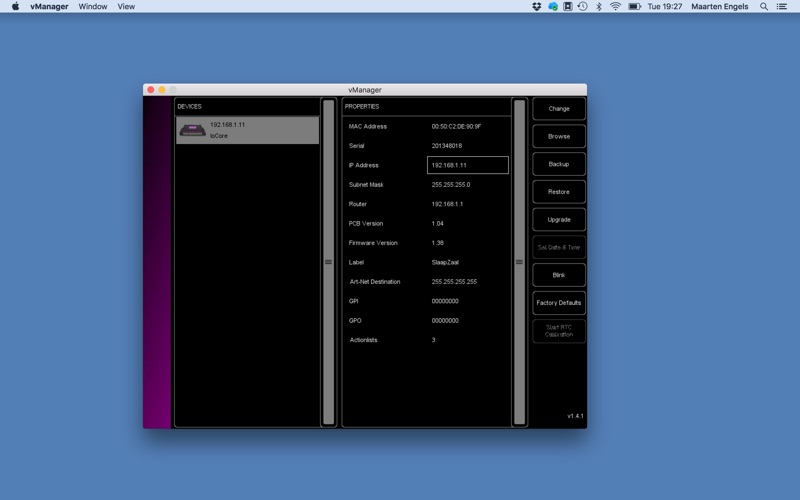Image resolution: width=800 pixels, height=500 pixels.
Task: Select the IoCore device icon
Action: click(x=192, y=130)
